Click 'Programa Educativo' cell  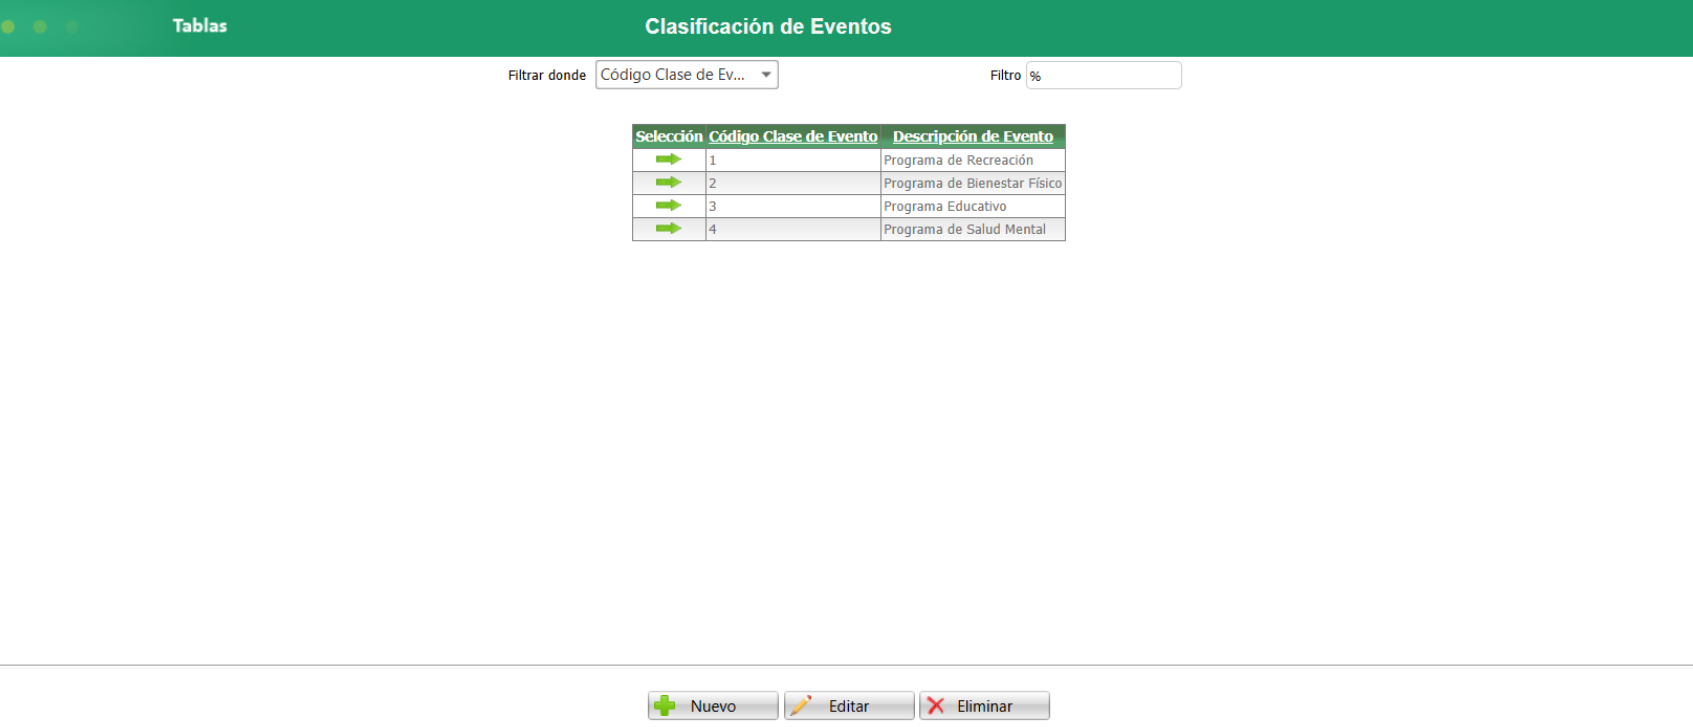(973, 206)
